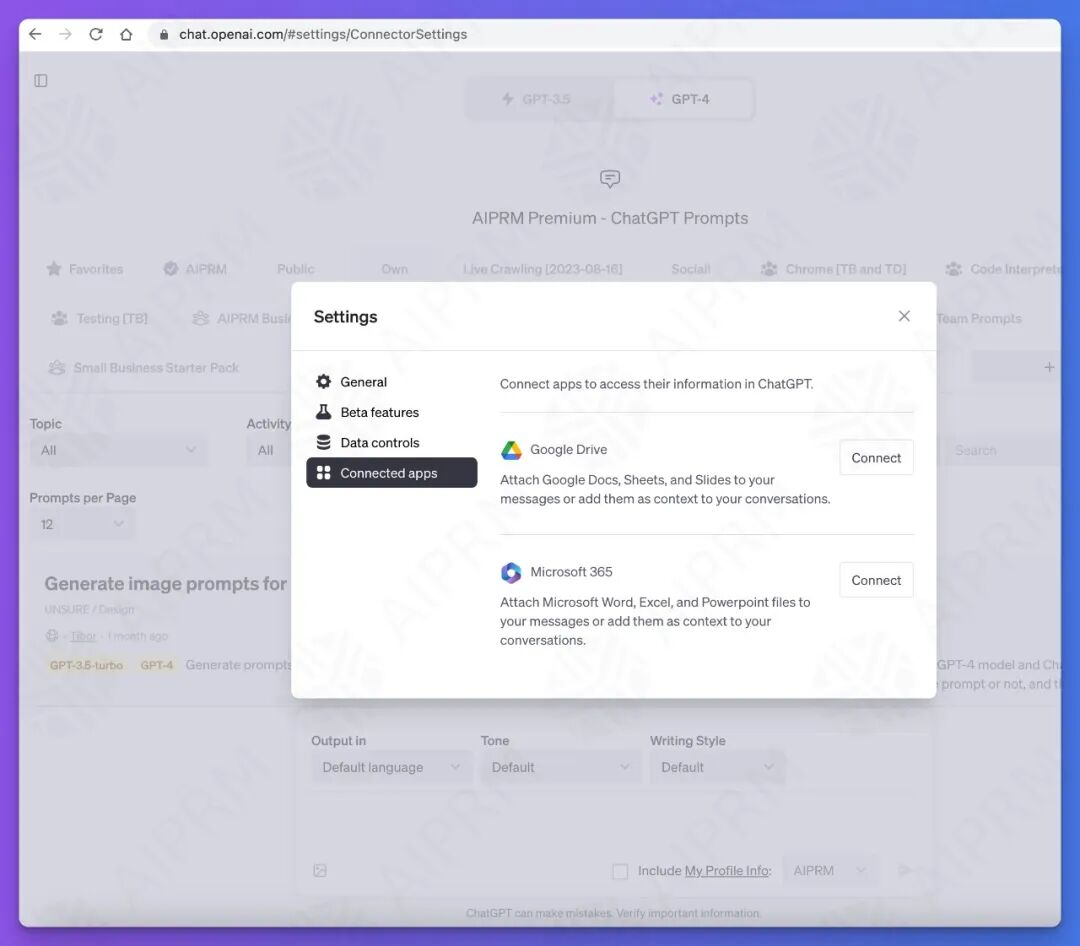Toggle Include My Profile Info checkbox
The image size is (1080, 946).
620,871
